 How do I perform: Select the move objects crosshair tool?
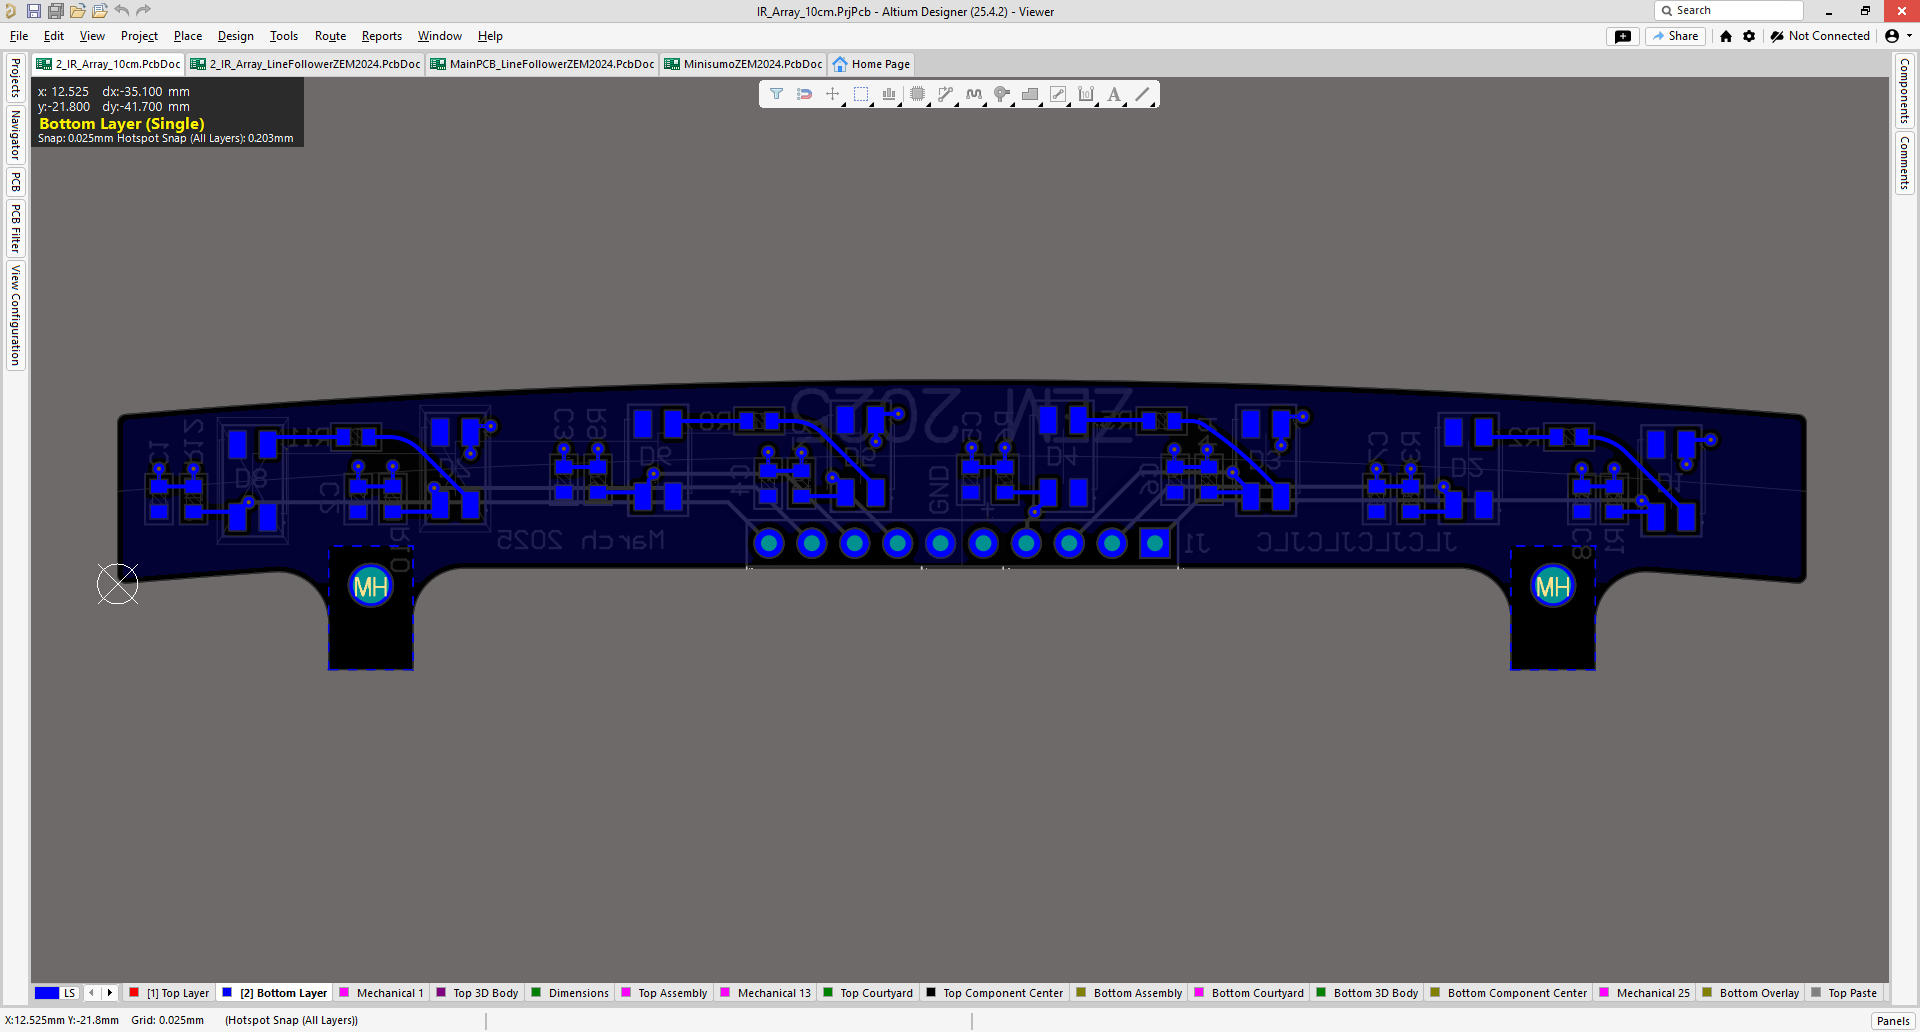click(x=832, y=94)
